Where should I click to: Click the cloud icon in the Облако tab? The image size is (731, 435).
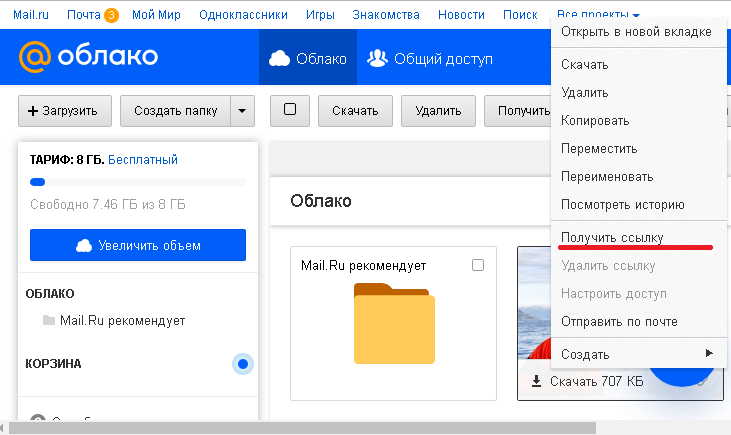click(279, 59)
